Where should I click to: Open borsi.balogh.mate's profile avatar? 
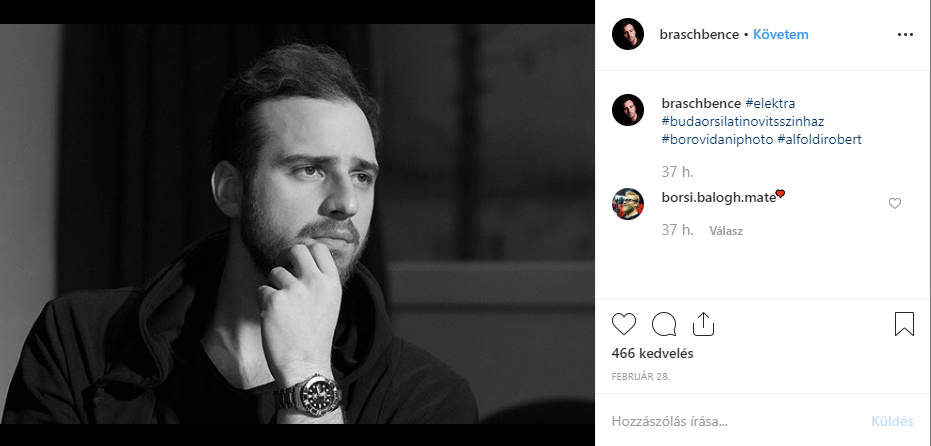[x=628, y=203]
